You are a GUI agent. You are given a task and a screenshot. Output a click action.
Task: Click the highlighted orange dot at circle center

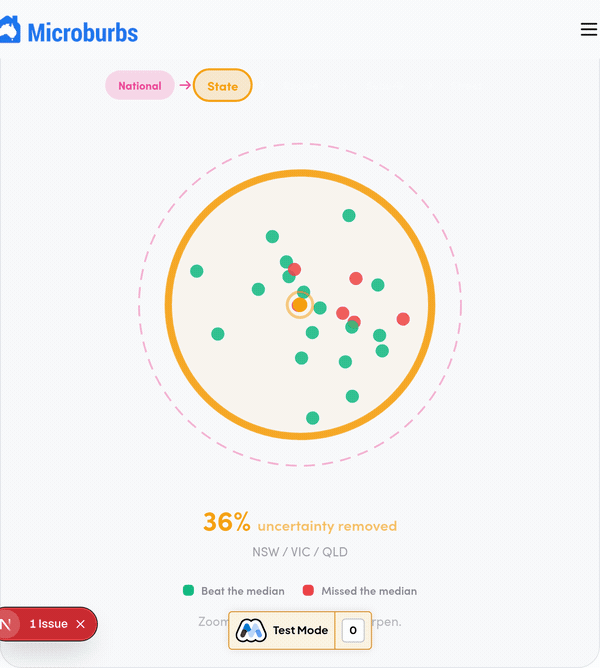point(300,305)
